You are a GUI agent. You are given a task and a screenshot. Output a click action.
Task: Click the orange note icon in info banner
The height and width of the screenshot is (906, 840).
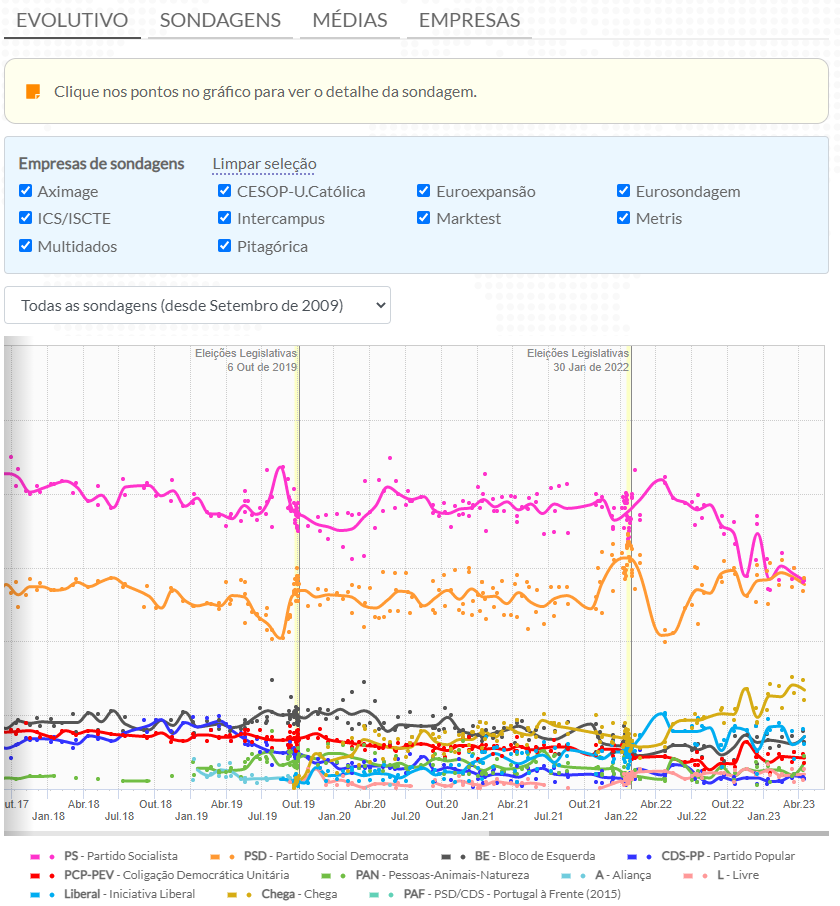coord(33,91)
